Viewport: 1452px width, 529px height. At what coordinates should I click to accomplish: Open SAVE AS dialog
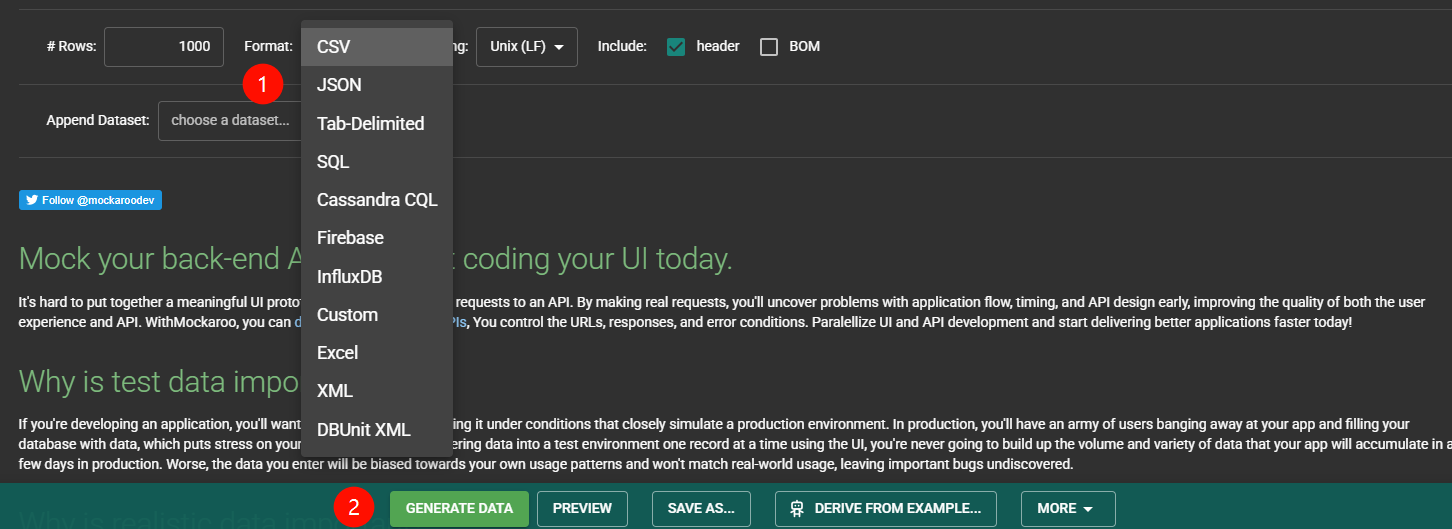coord(701,508)
